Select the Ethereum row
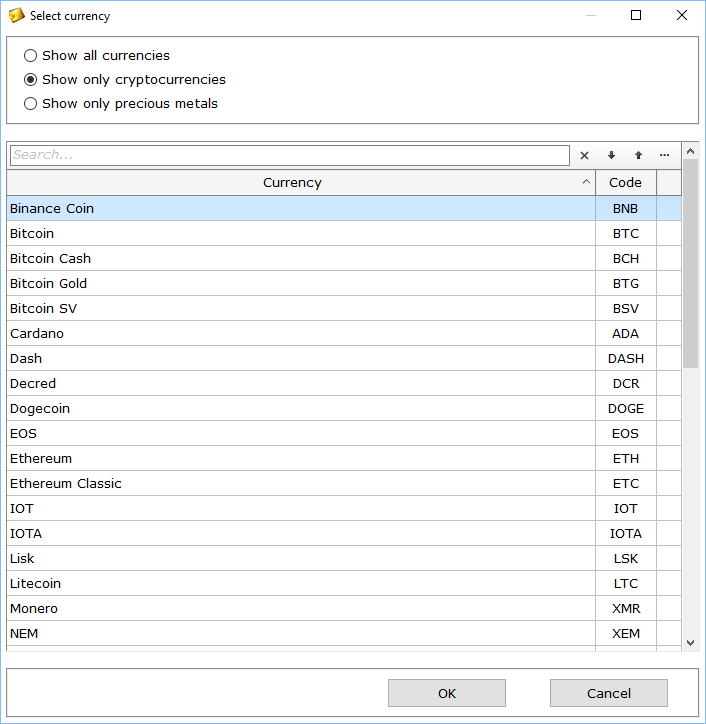This screenshot has height=724, width=706. coord(344,459)
